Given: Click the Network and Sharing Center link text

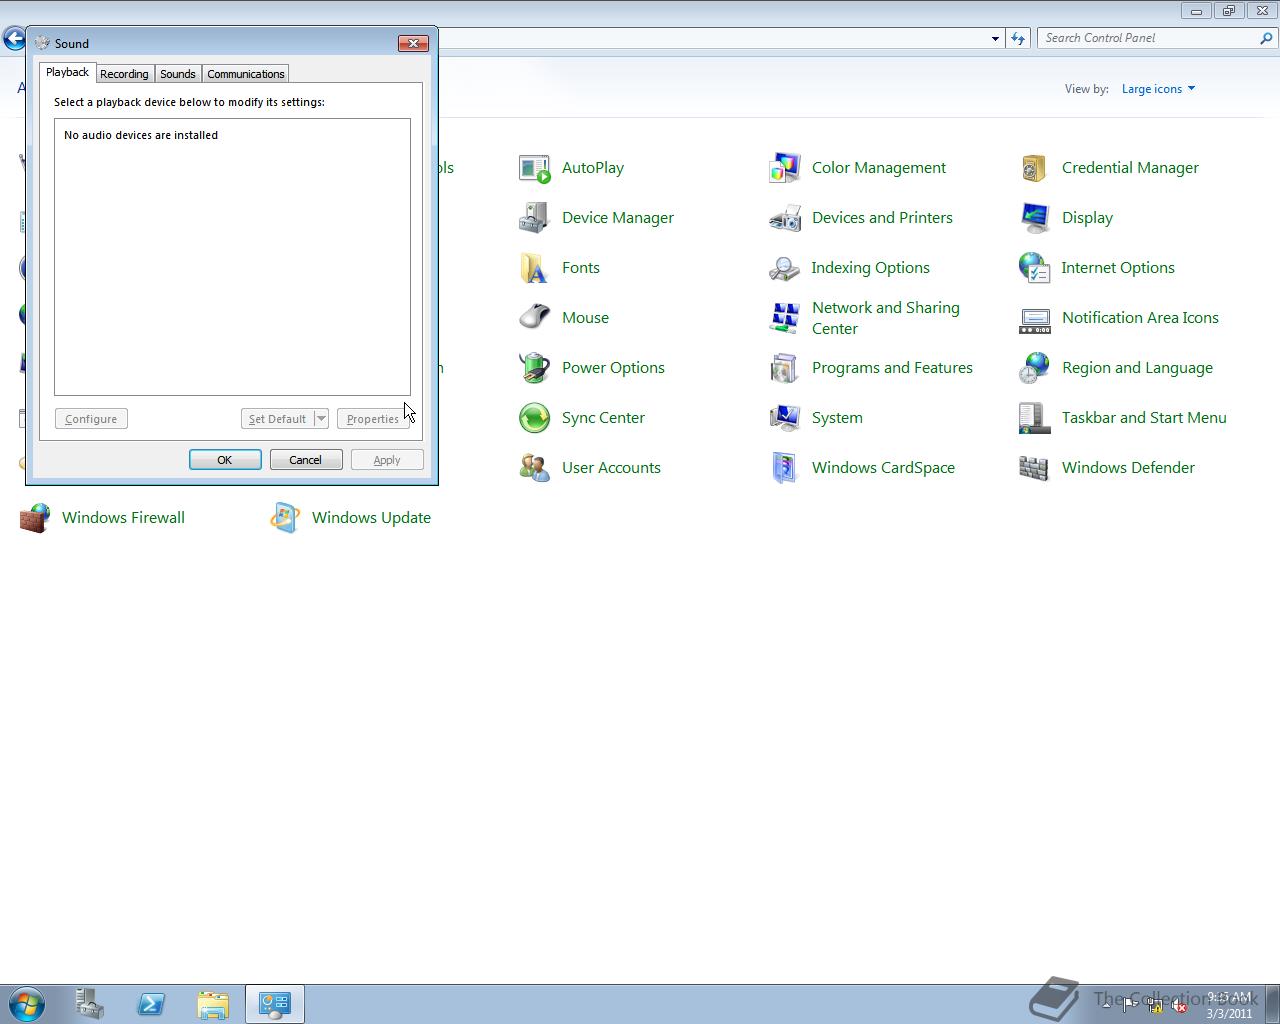Looking at the screenshot, I should 886,318.
